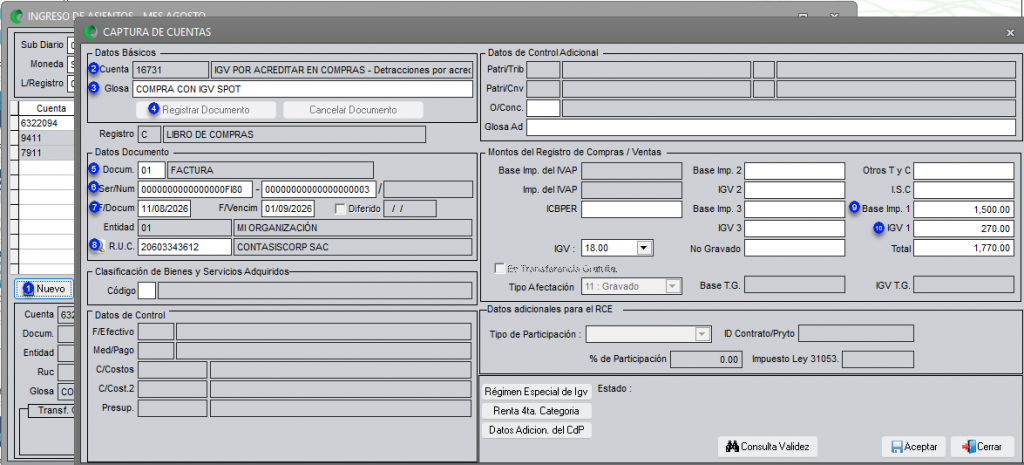The image size is (1024, 465).
Task: Click Consulta Validez button
Action: (x=767, y=447)
